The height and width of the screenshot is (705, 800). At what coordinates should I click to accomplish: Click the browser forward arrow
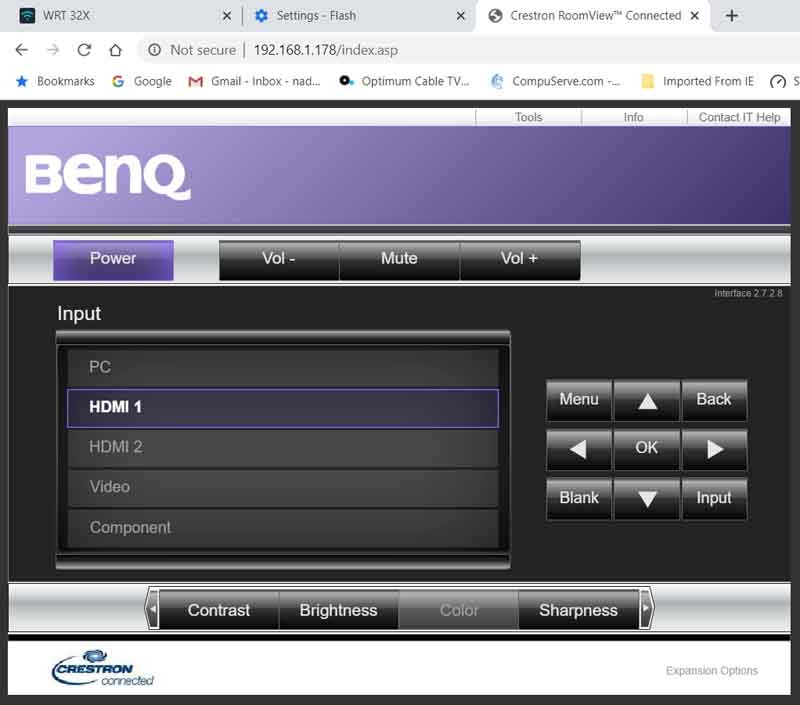[x=53, y=50]
